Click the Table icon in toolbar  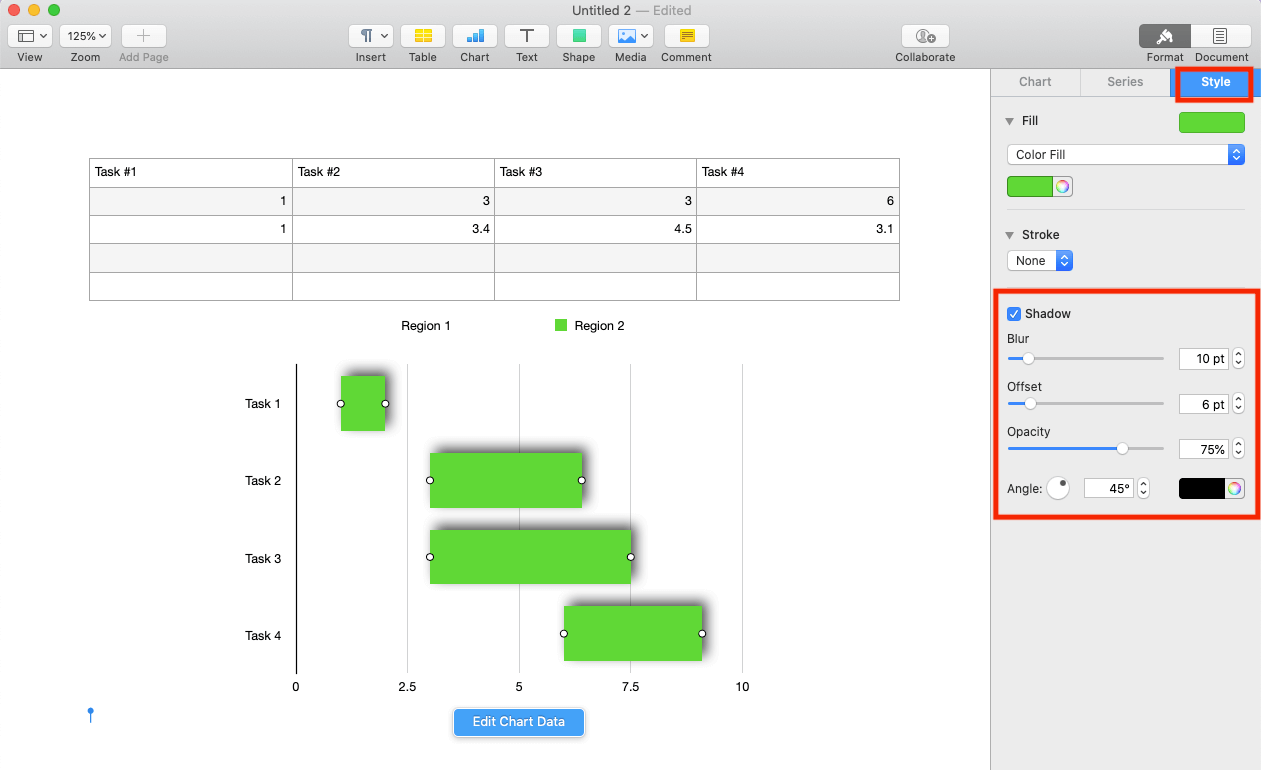[x=423, y=36]
